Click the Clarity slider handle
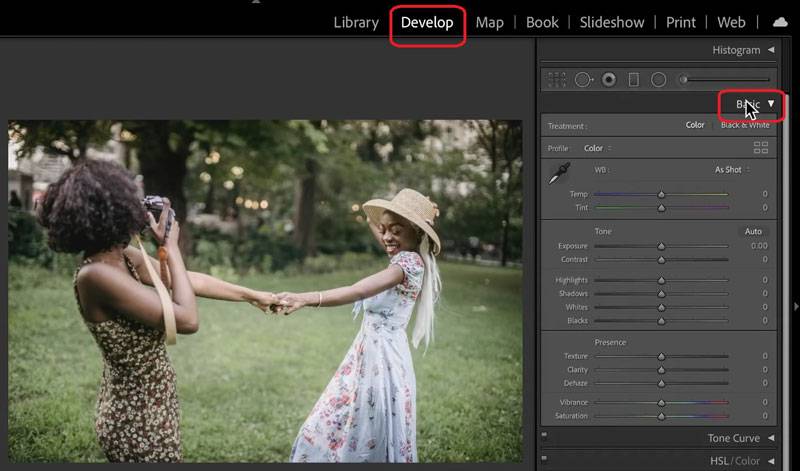 pyautogui.click(x=661, y=370)
